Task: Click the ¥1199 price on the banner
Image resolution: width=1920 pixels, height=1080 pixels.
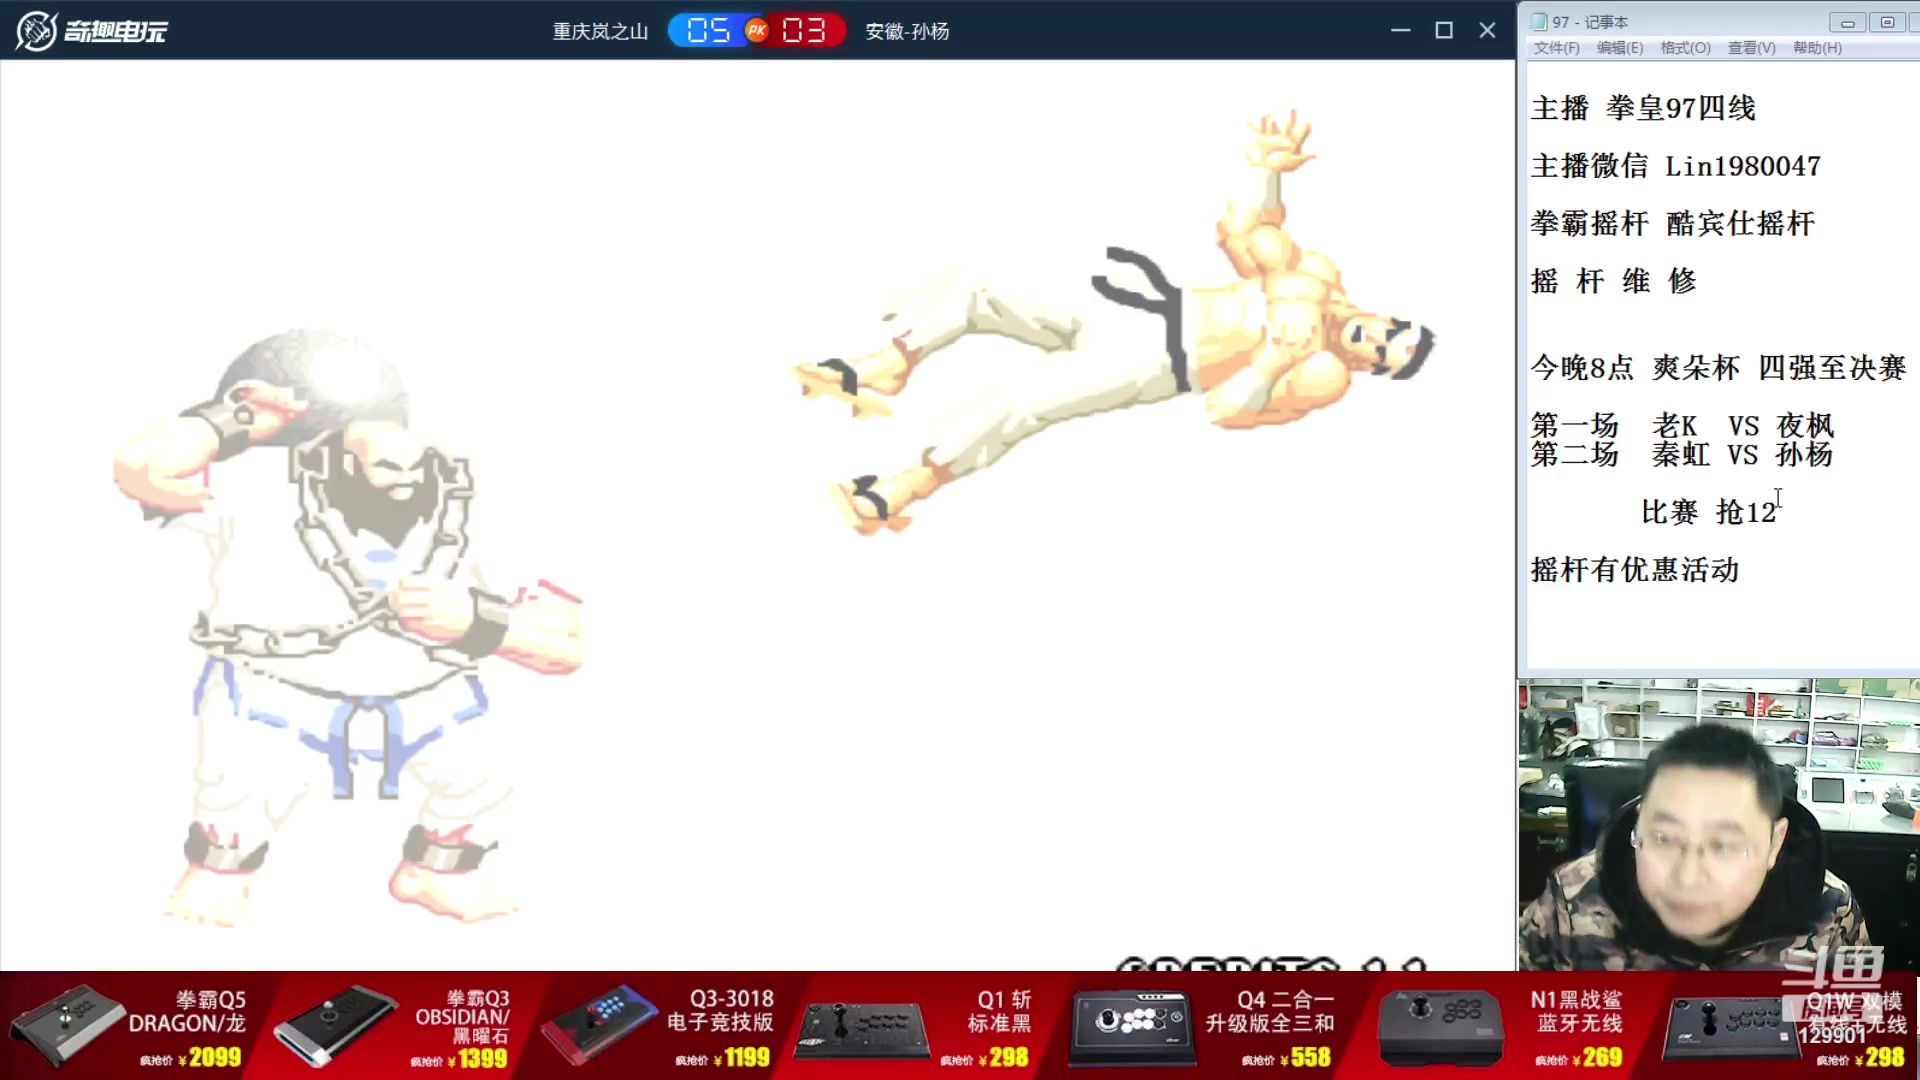Action: (742, 1058)
